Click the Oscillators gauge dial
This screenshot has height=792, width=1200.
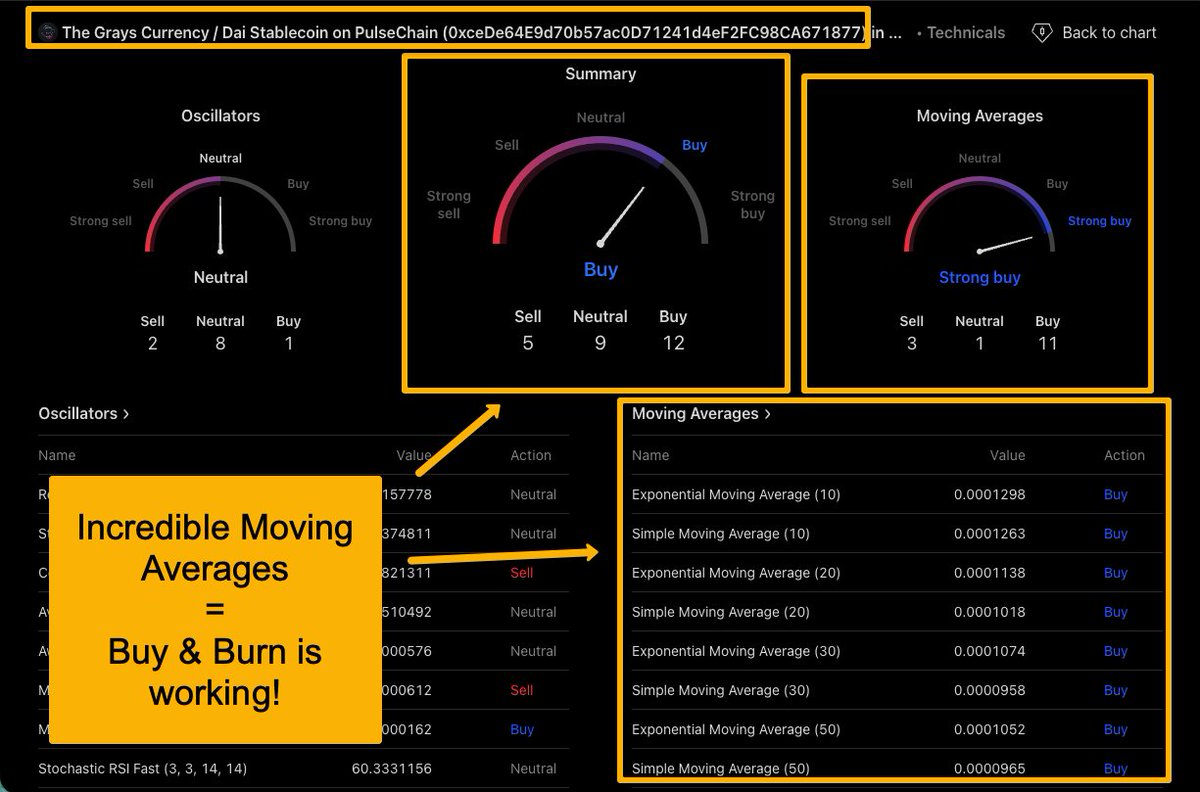coord(220,215)
